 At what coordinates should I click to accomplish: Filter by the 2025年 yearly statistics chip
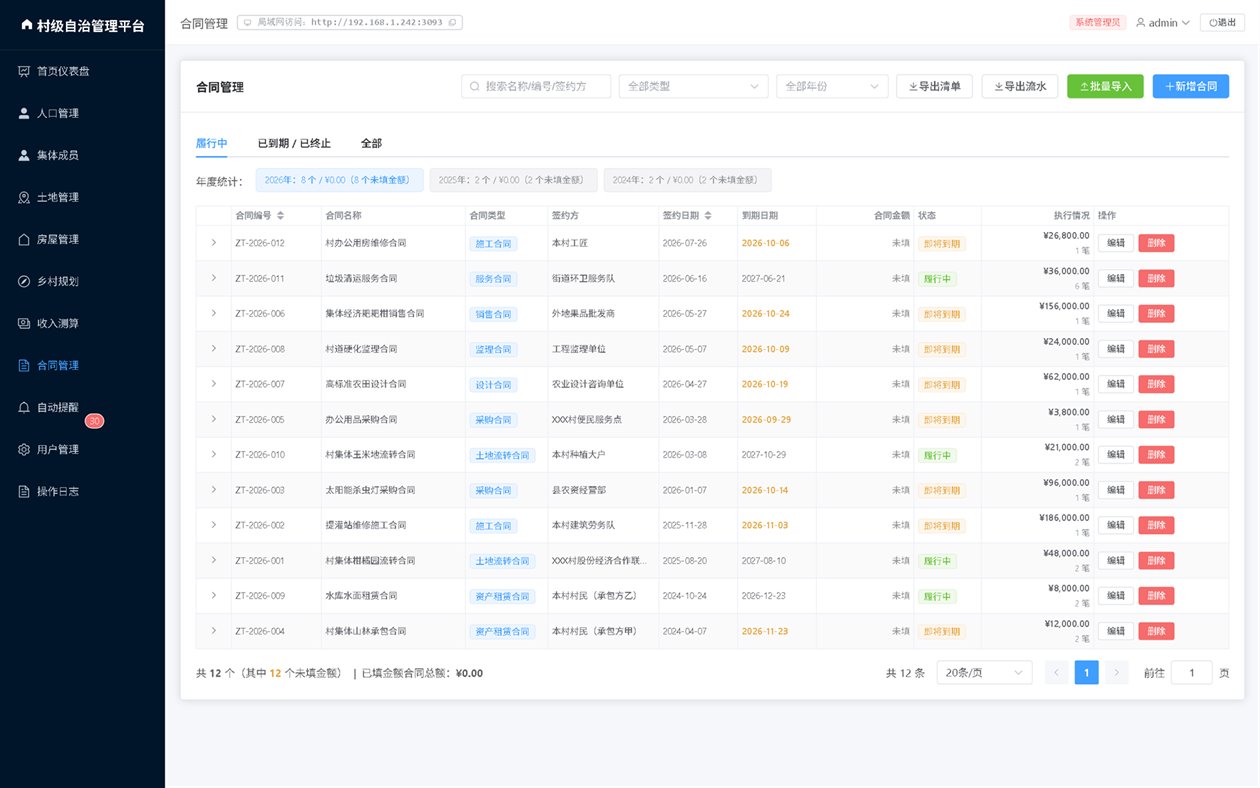513,180
